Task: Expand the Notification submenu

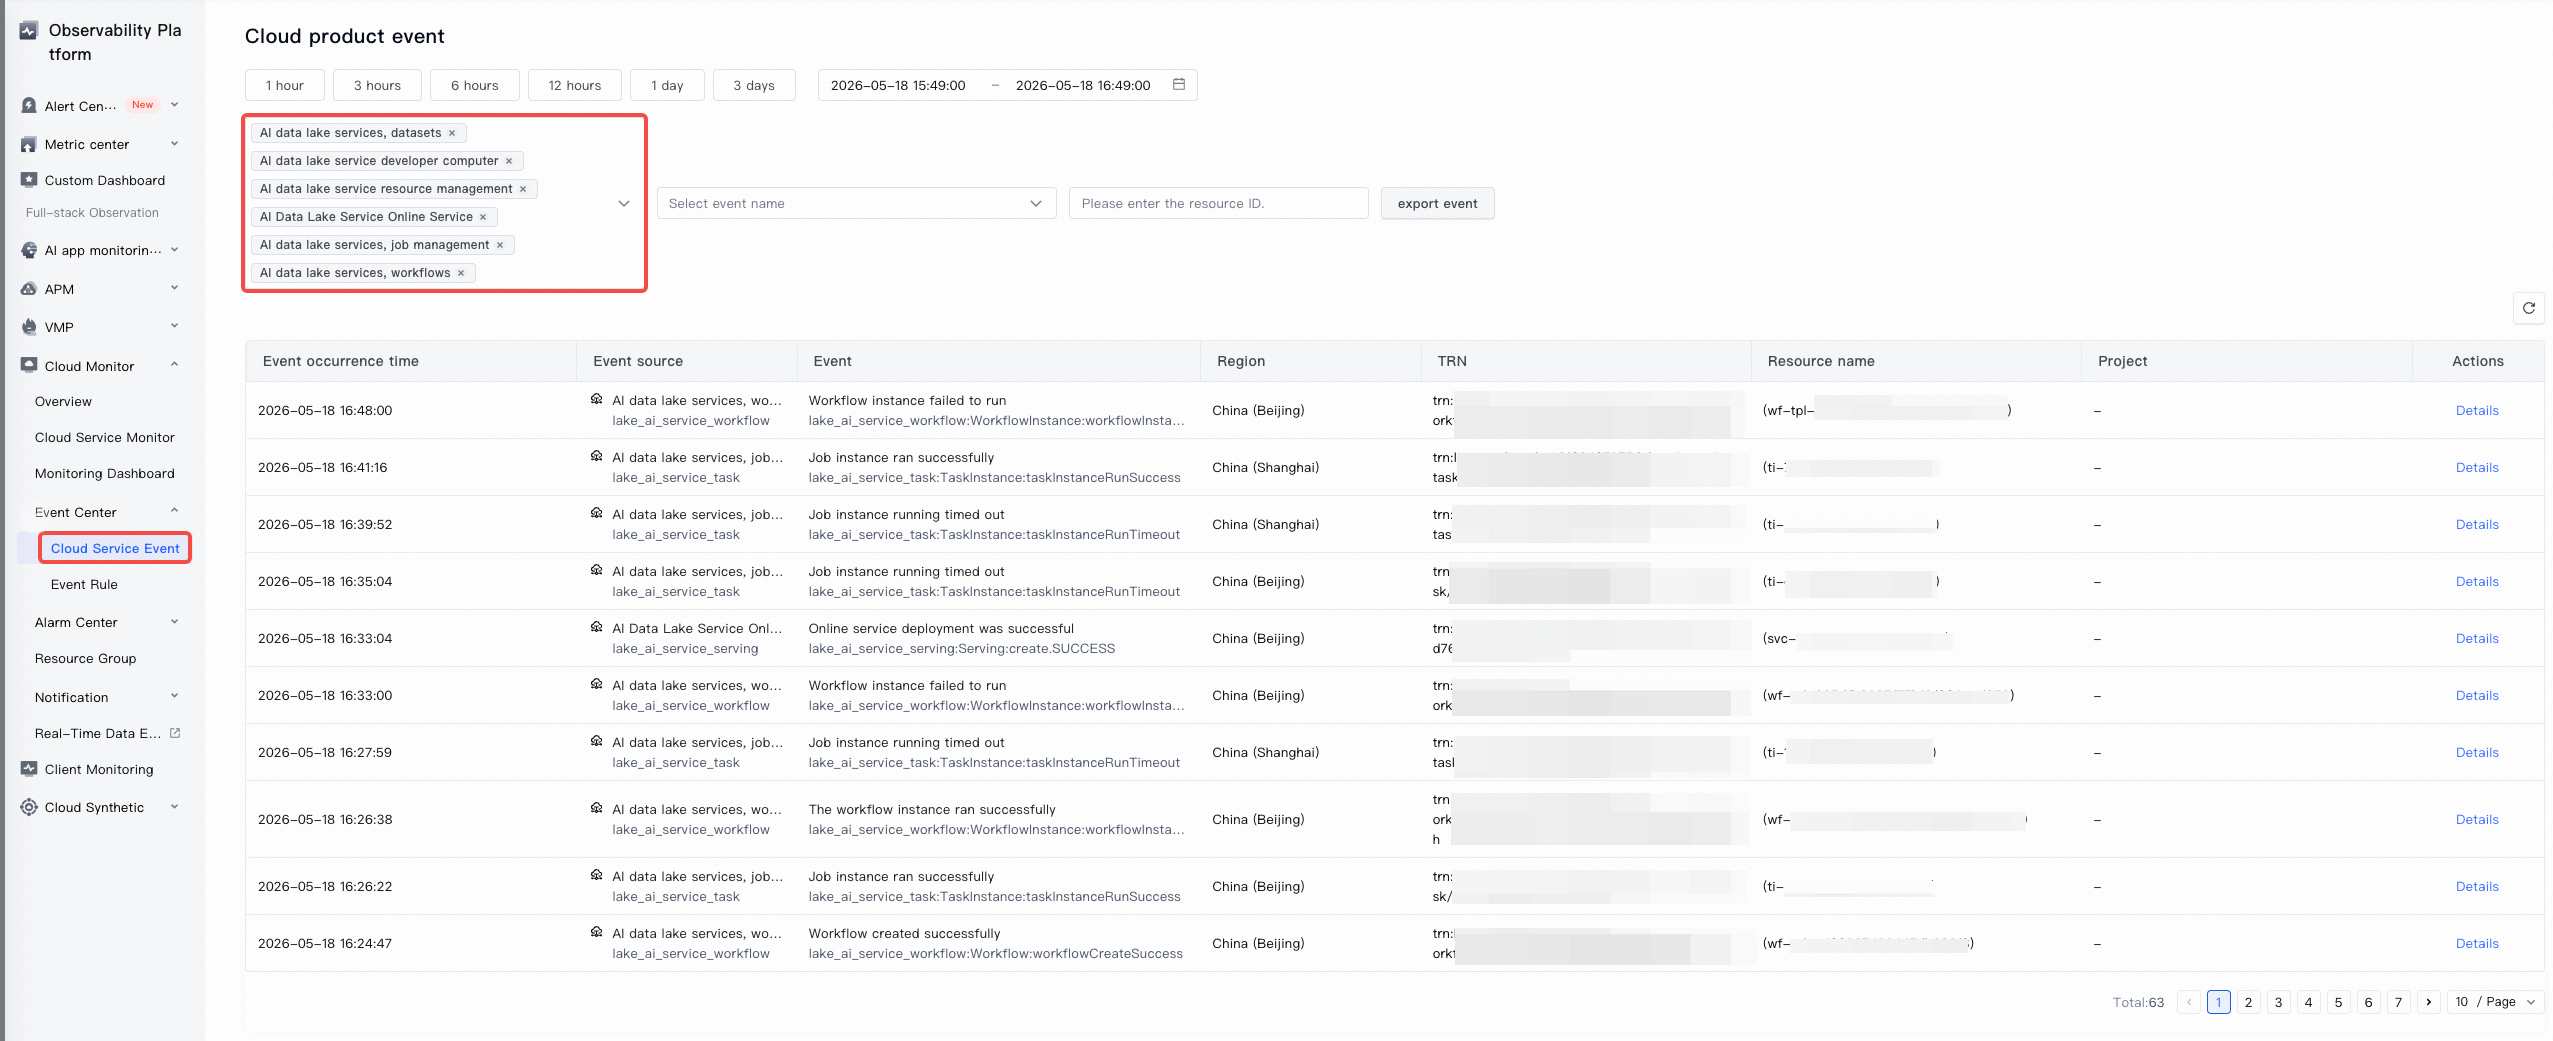Action: 174,696
